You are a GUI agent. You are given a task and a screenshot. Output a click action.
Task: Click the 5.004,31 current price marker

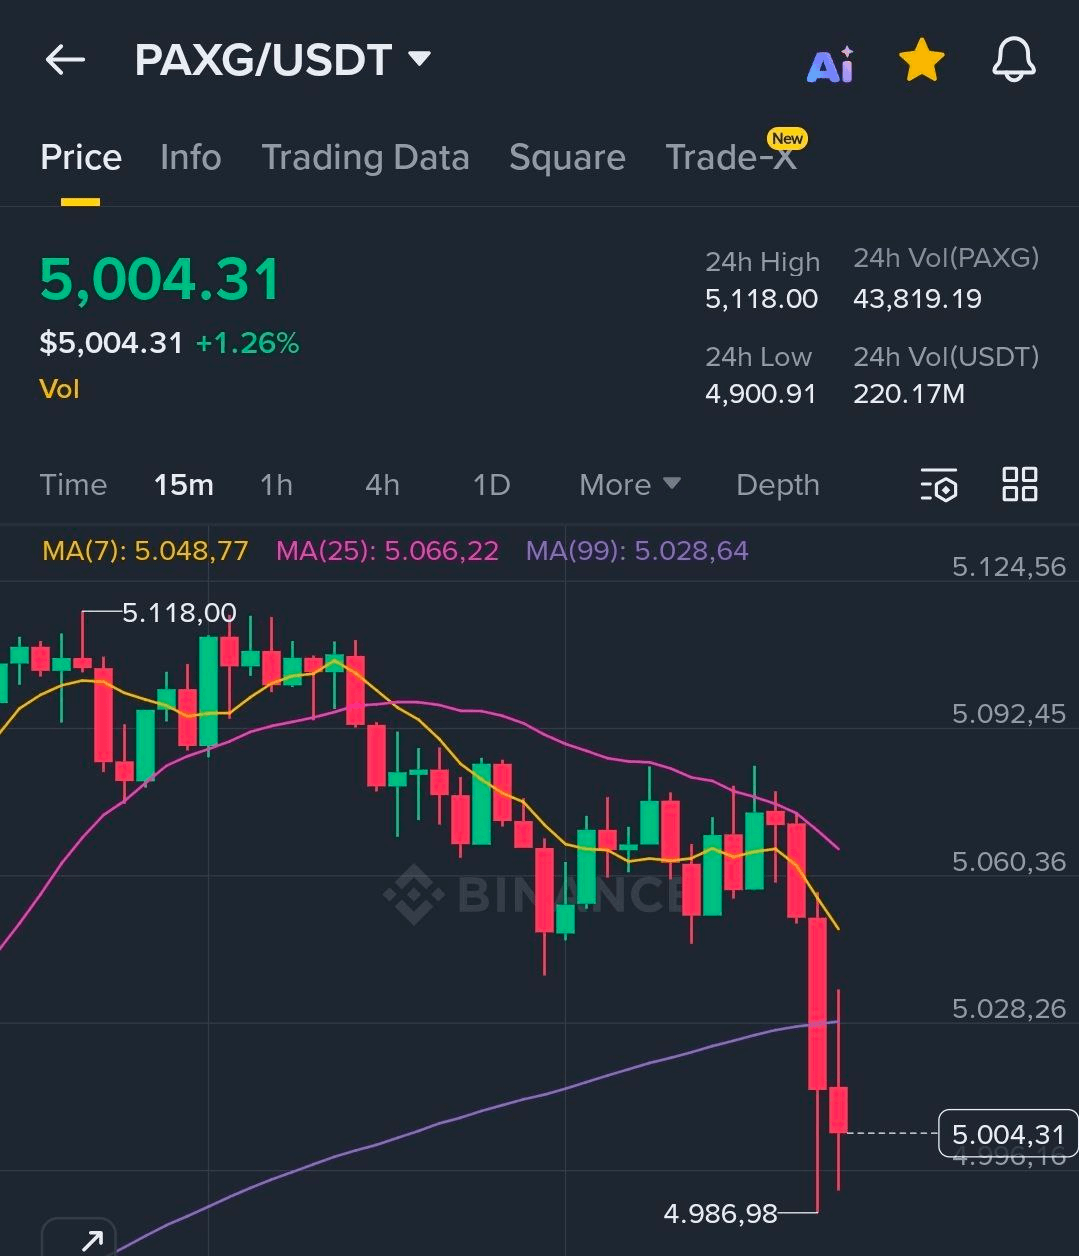(1007, 1134)
